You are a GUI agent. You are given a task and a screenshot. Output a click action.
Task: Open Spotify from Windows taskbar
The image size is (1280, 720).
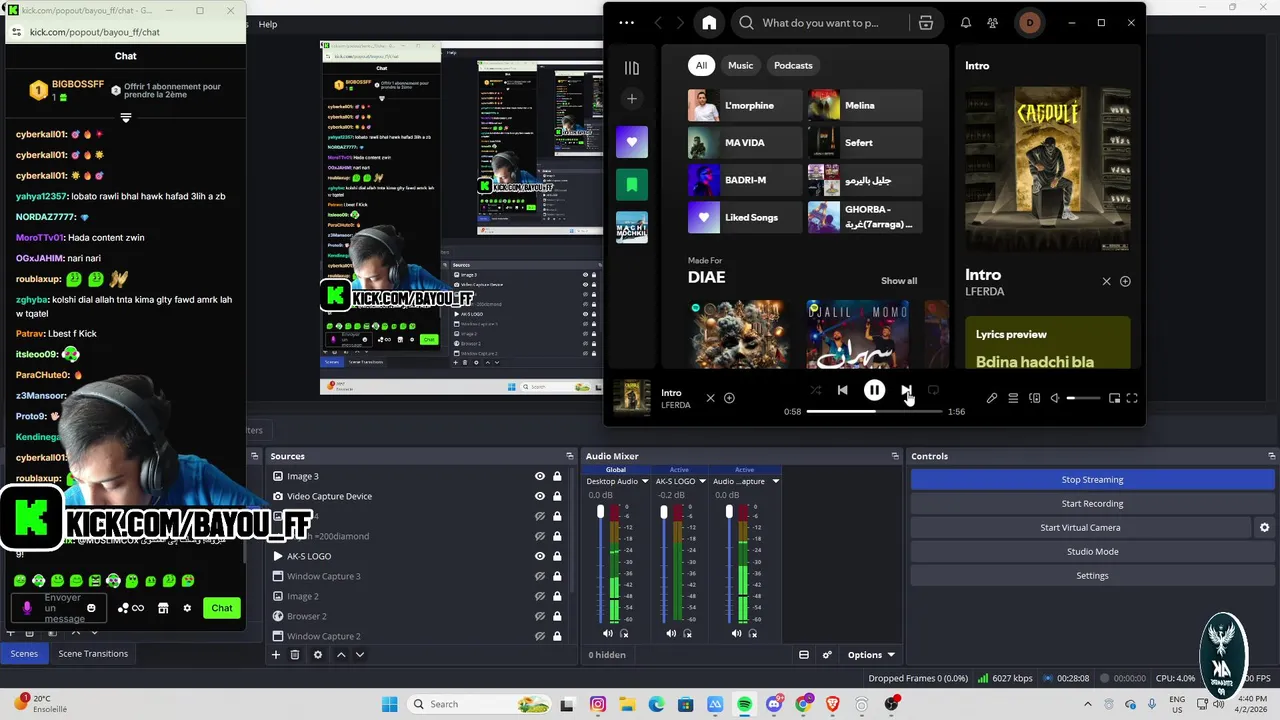click(x=745, y=704)
